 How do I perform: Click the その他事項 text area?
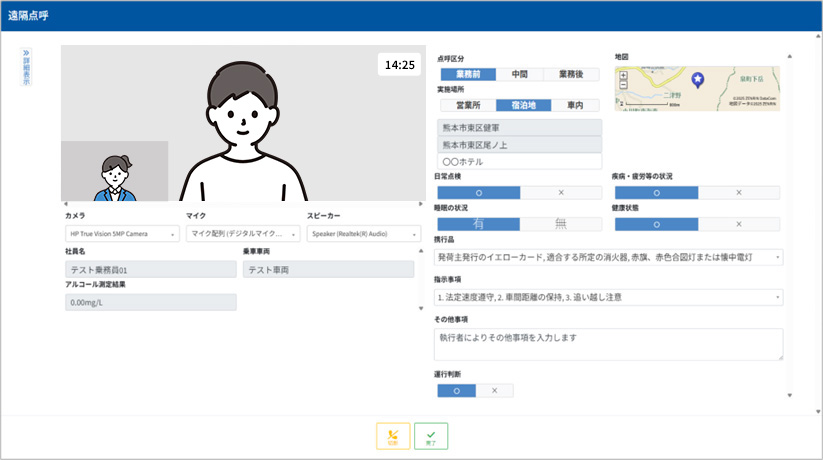pyautogui.click(x=609, y=344)
